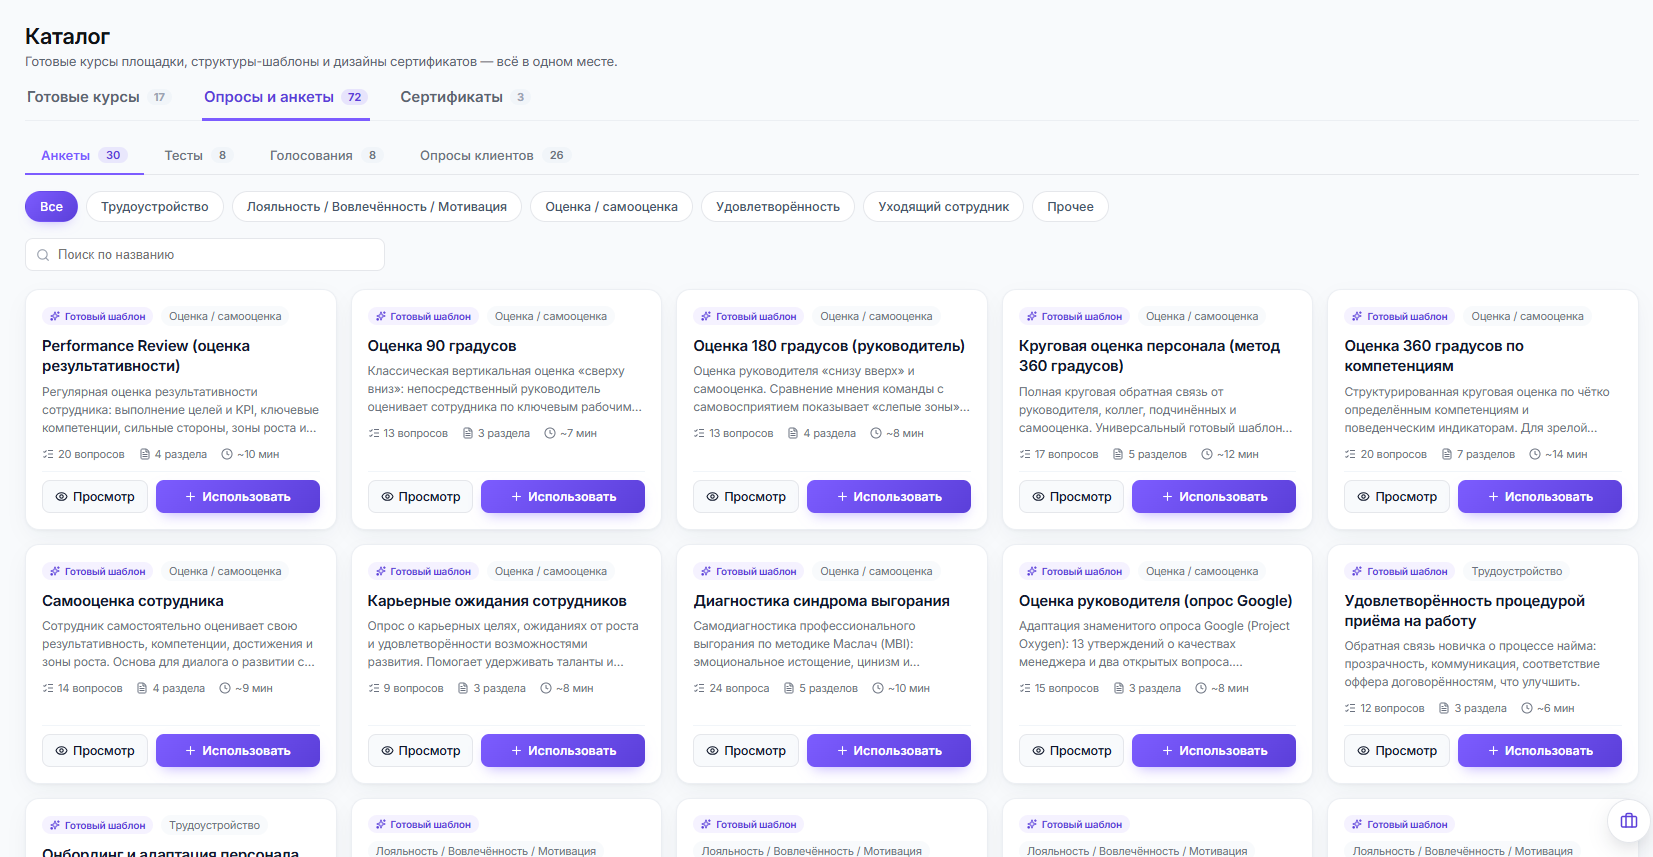
Task: Click questions list icon on Оценка 360 card
Action: [1350, 455]
